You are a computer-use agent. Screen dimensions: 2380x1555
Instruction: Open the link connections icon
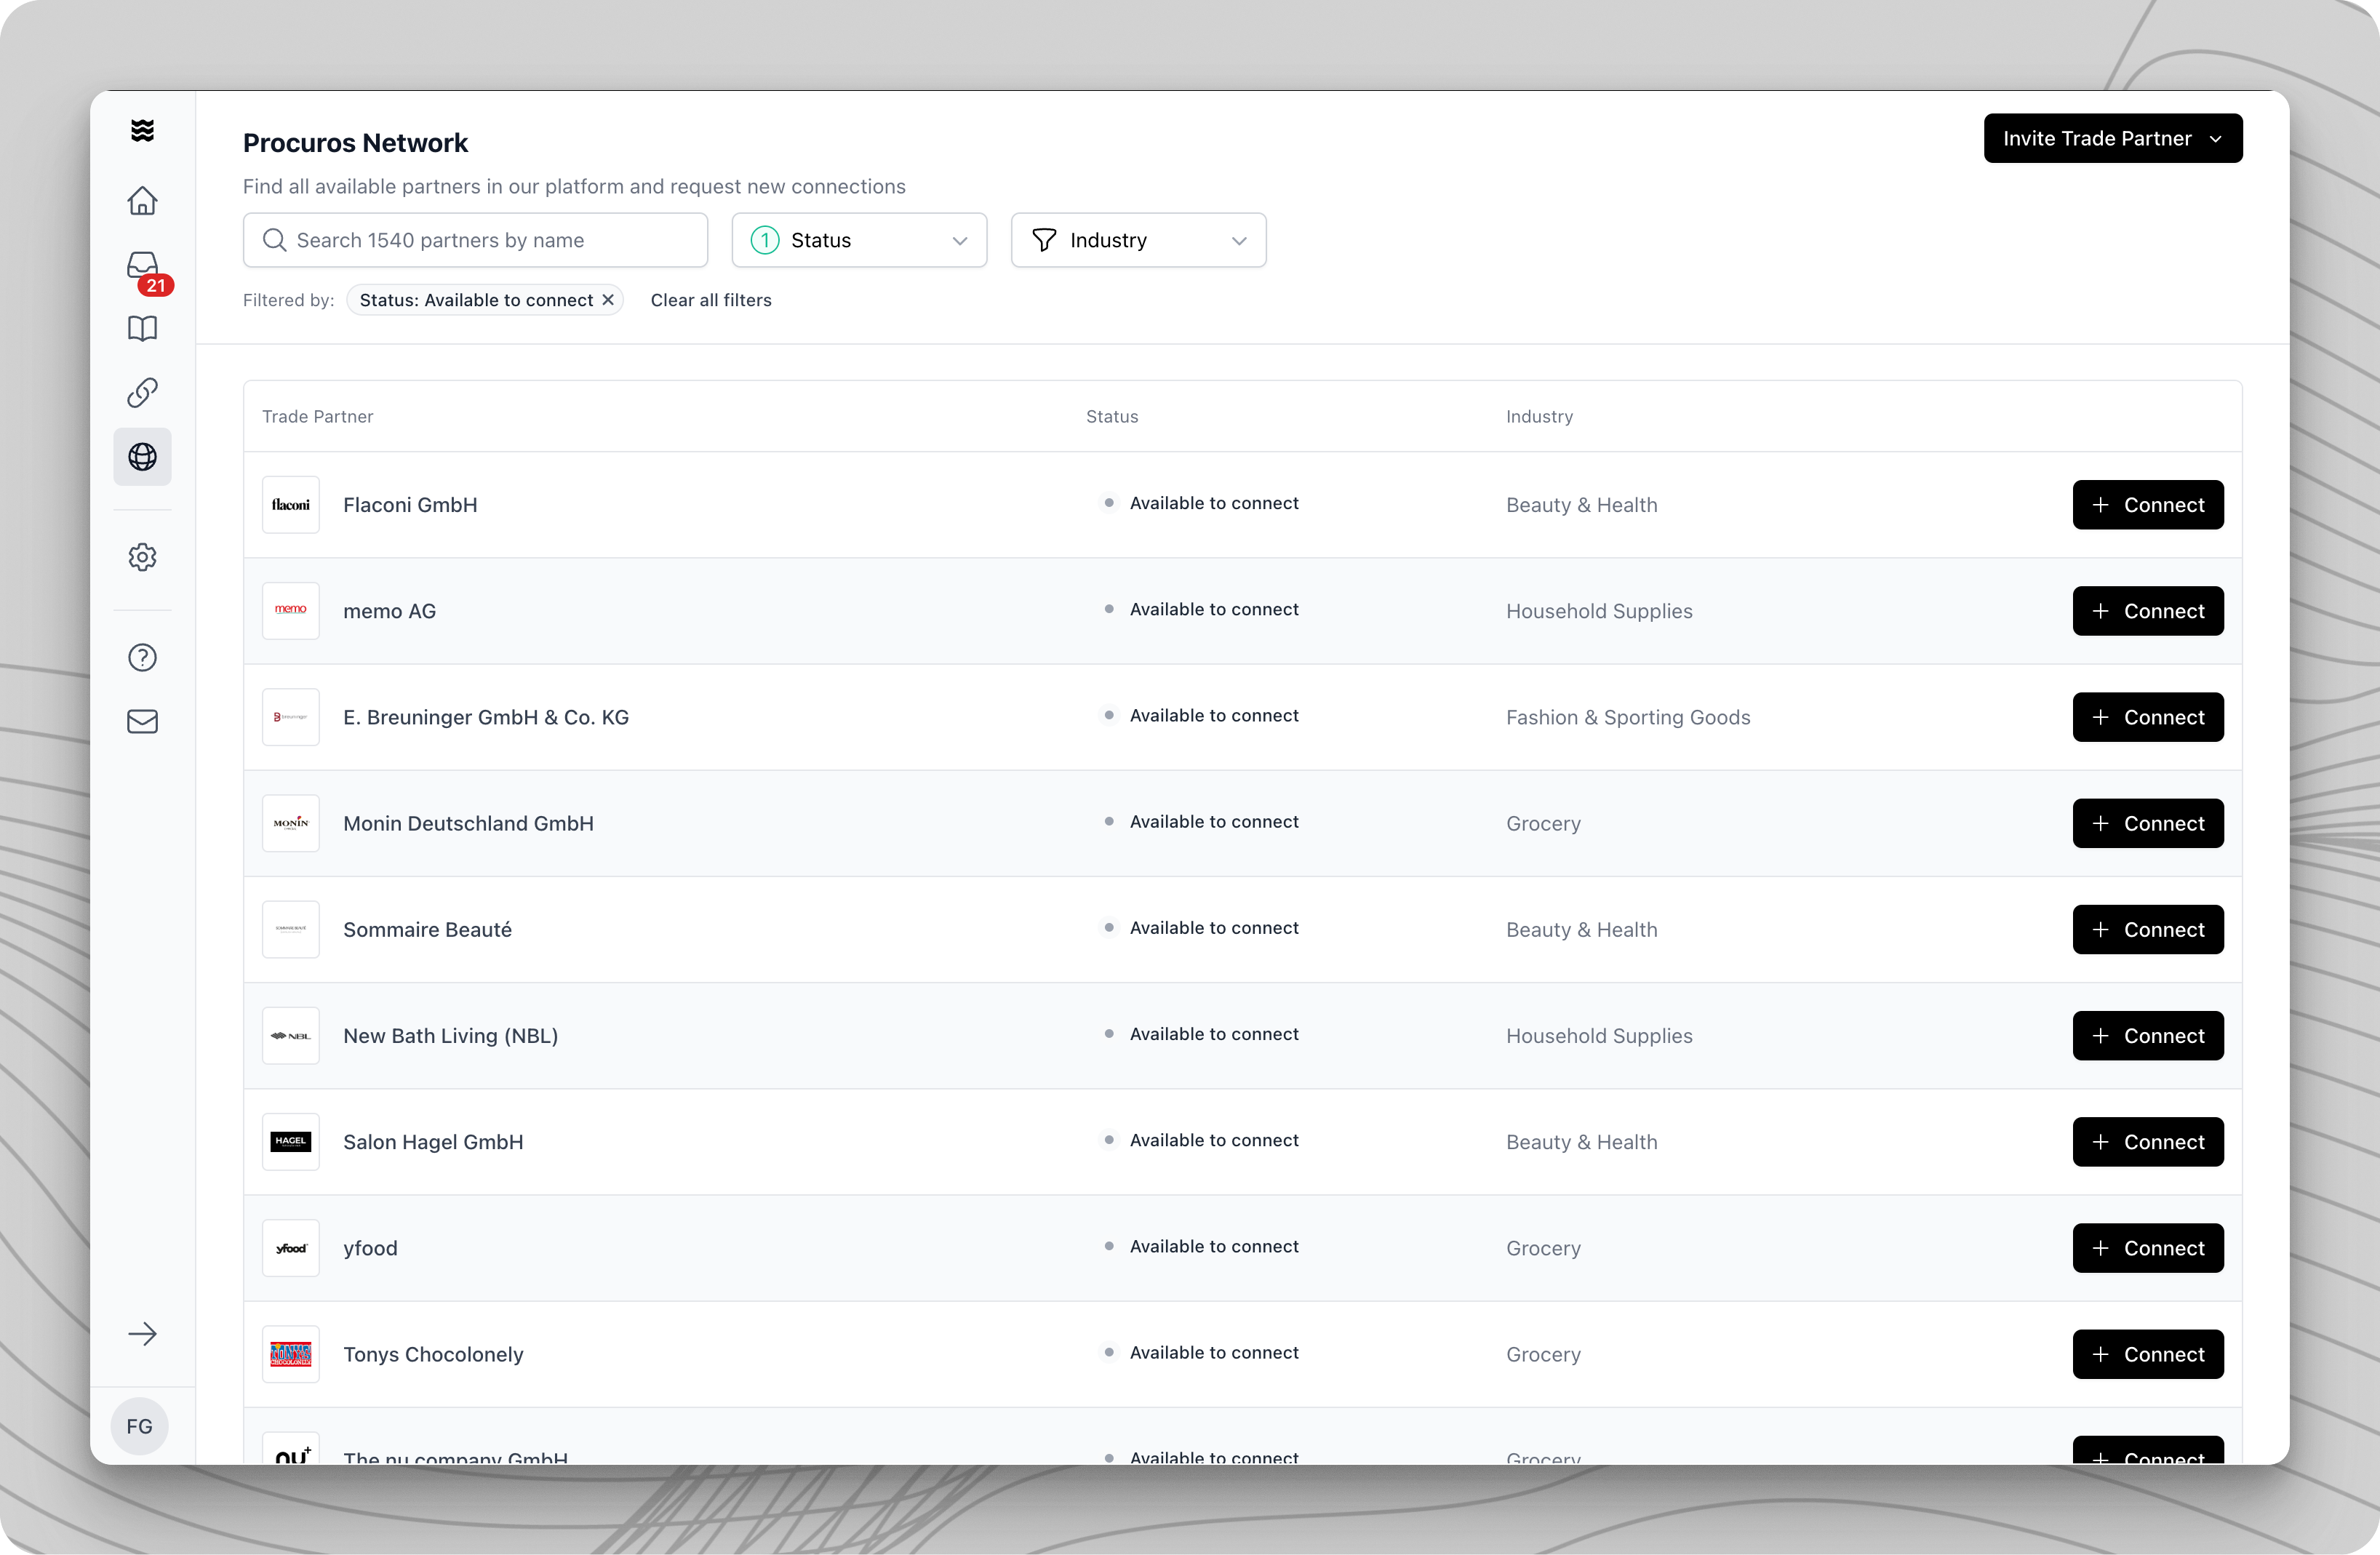[x=142, y=393]
